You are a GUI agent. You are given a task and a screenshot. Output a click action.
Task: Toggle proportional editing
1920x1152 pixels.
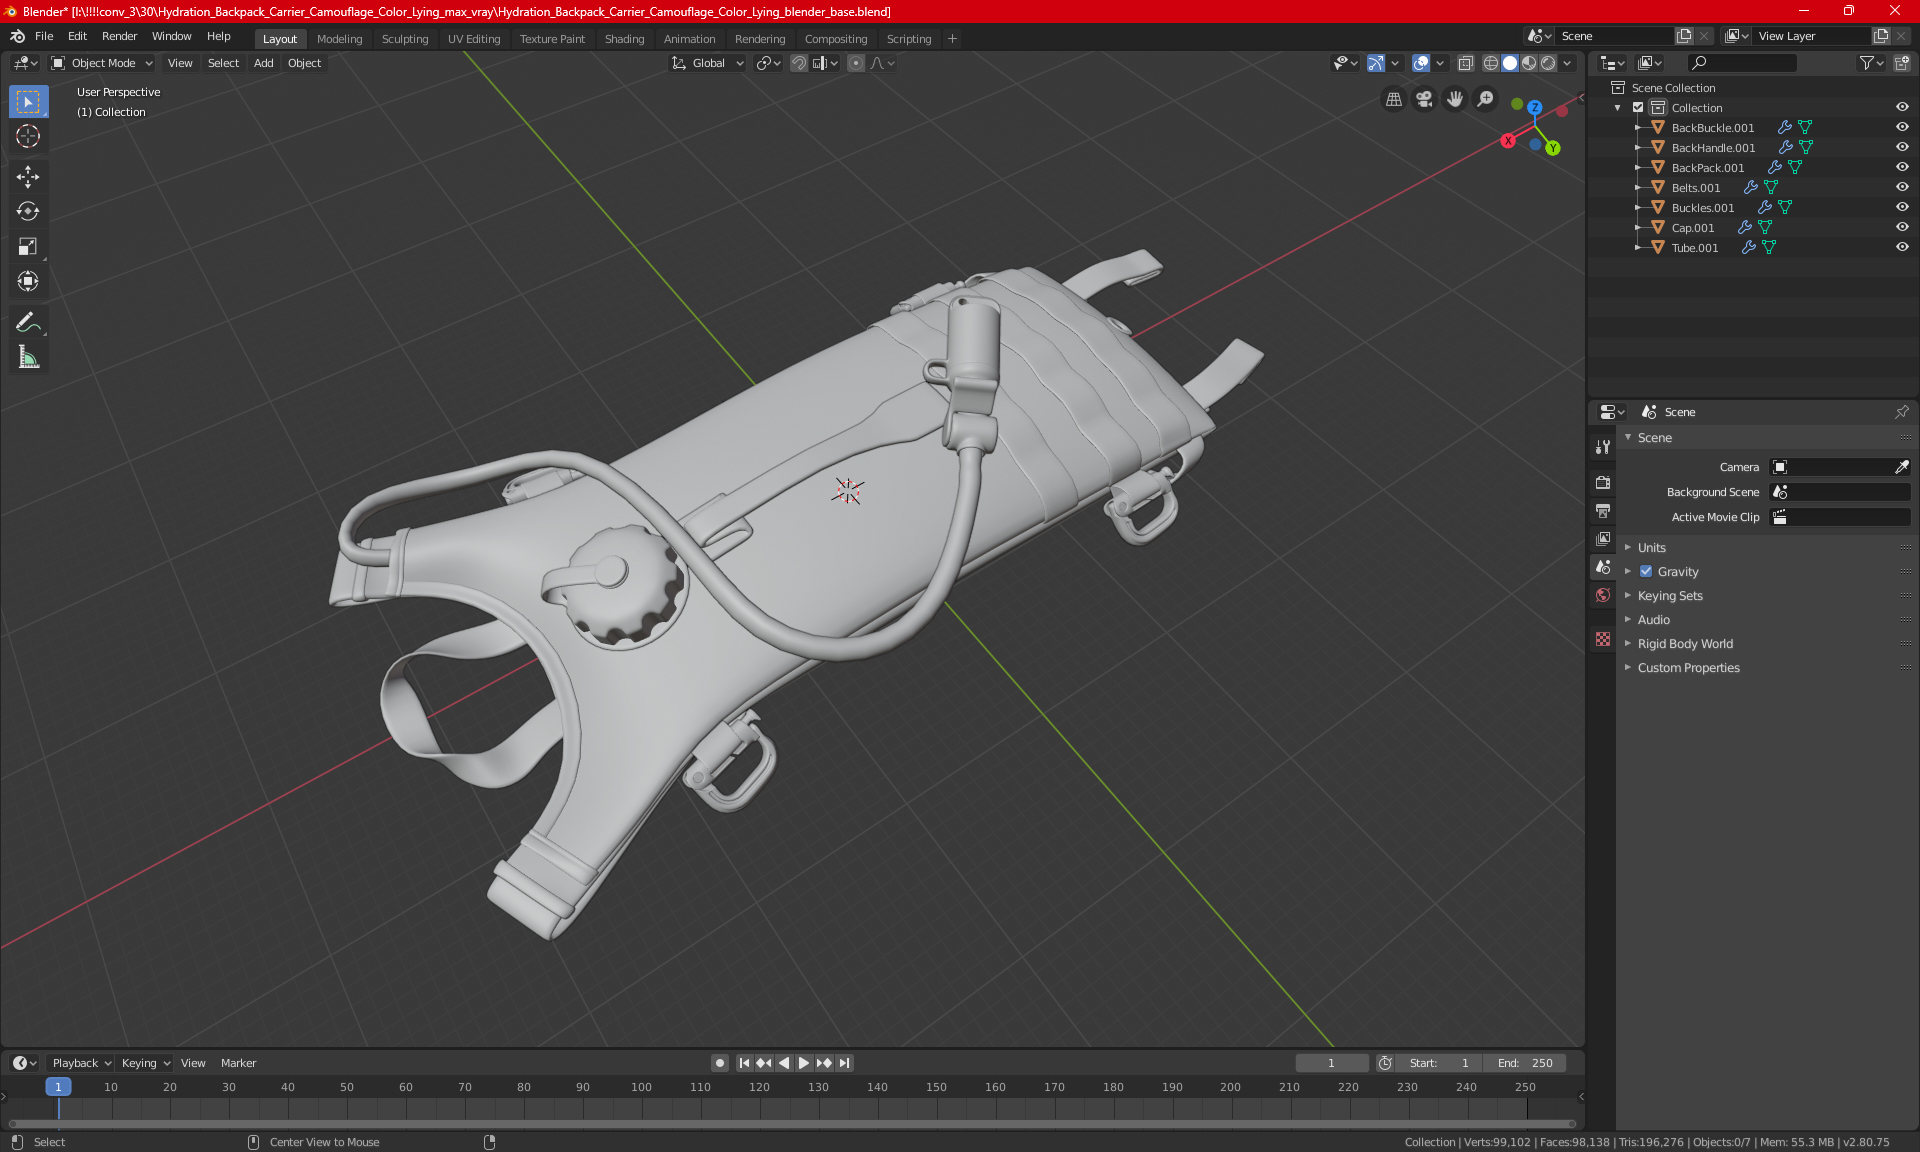(855, 63)
